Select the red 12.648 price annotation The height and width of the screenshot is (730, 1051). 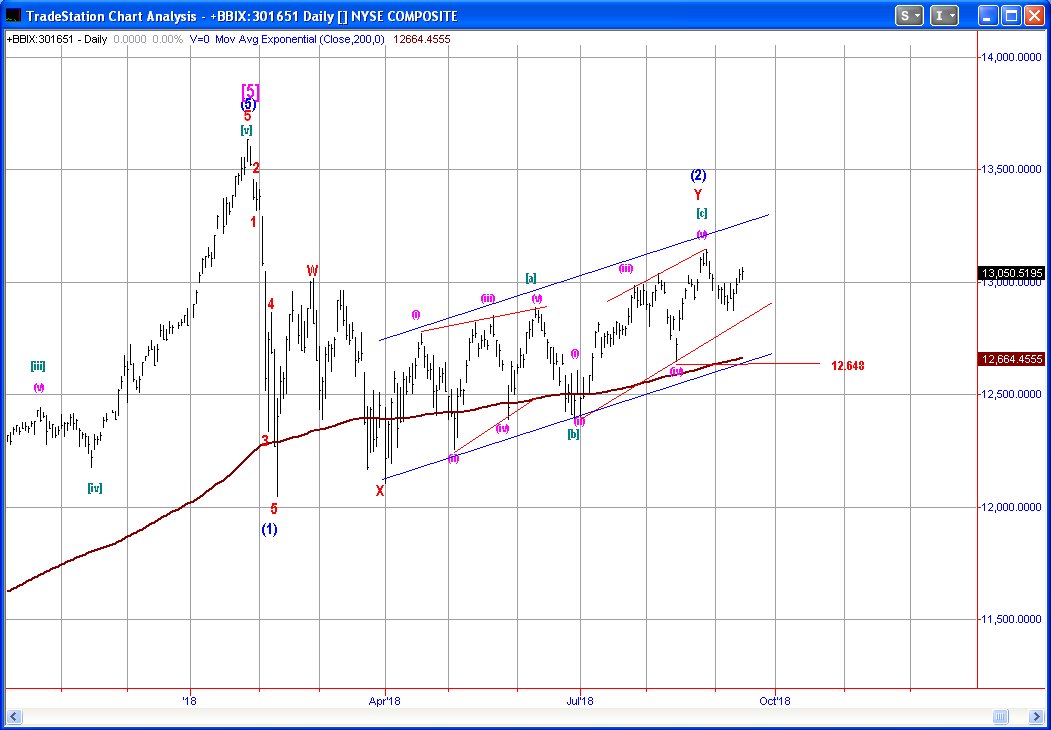point(847,366)
